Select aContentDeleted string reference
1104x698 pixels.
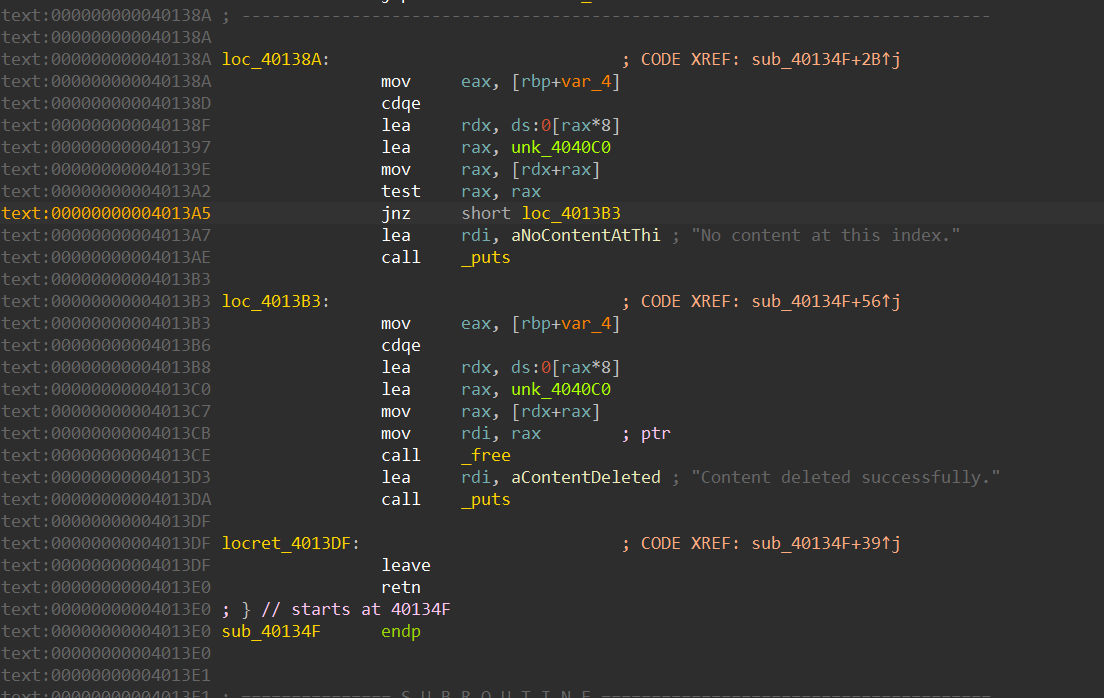[586, 478]
